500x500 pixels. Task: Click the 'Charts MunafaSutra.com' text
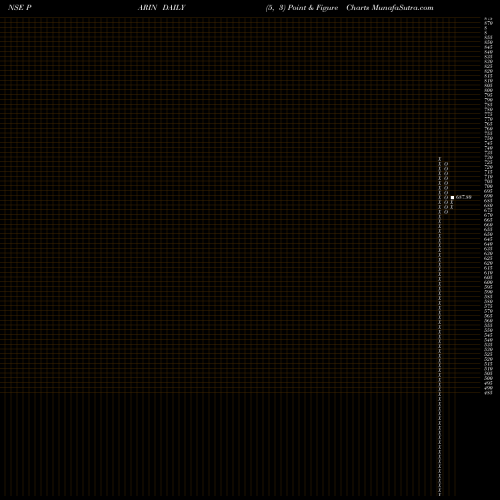[x=390, y=8]
